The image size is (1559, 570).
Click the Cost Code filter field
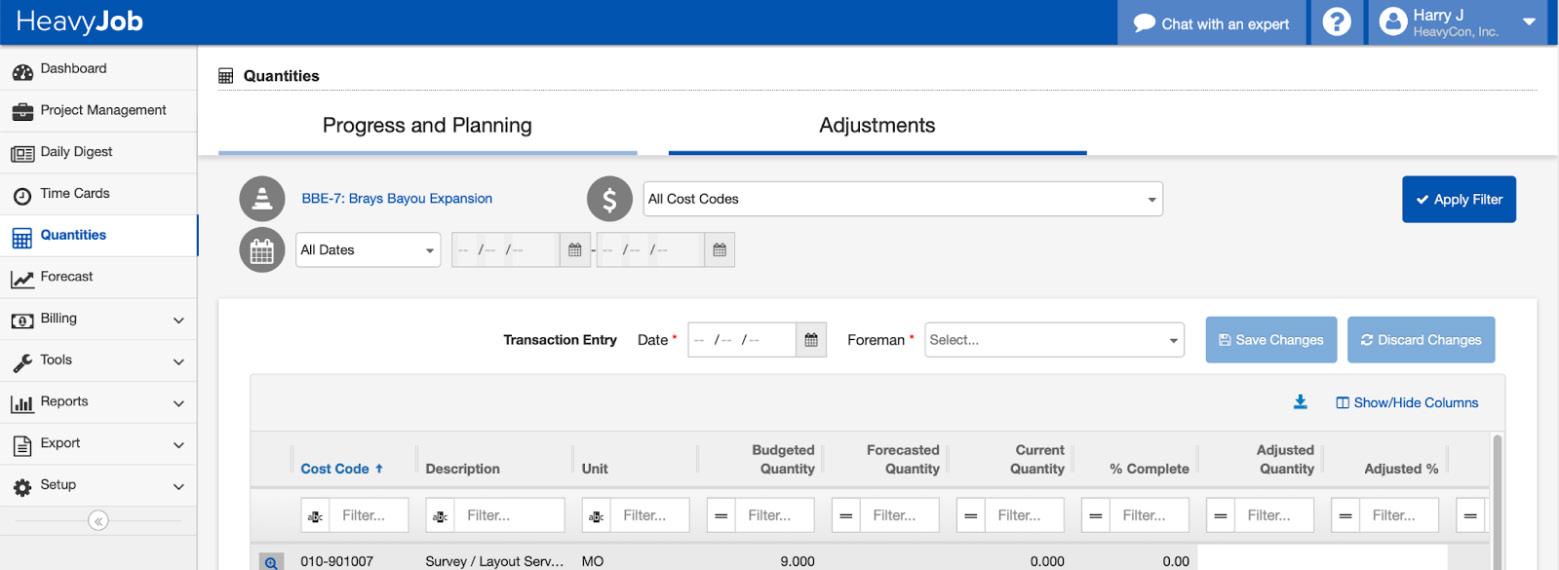pyautogui.click(x=371, y=515)
